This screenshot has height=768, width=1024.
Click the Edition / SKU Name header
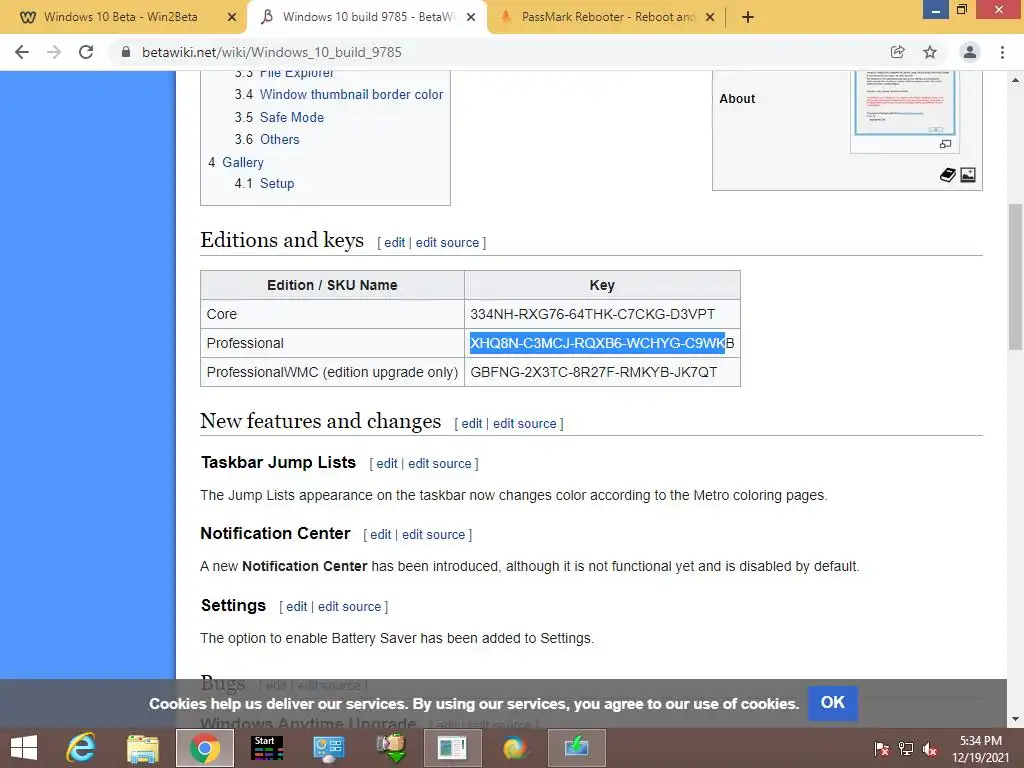click(x=332, y=285)
